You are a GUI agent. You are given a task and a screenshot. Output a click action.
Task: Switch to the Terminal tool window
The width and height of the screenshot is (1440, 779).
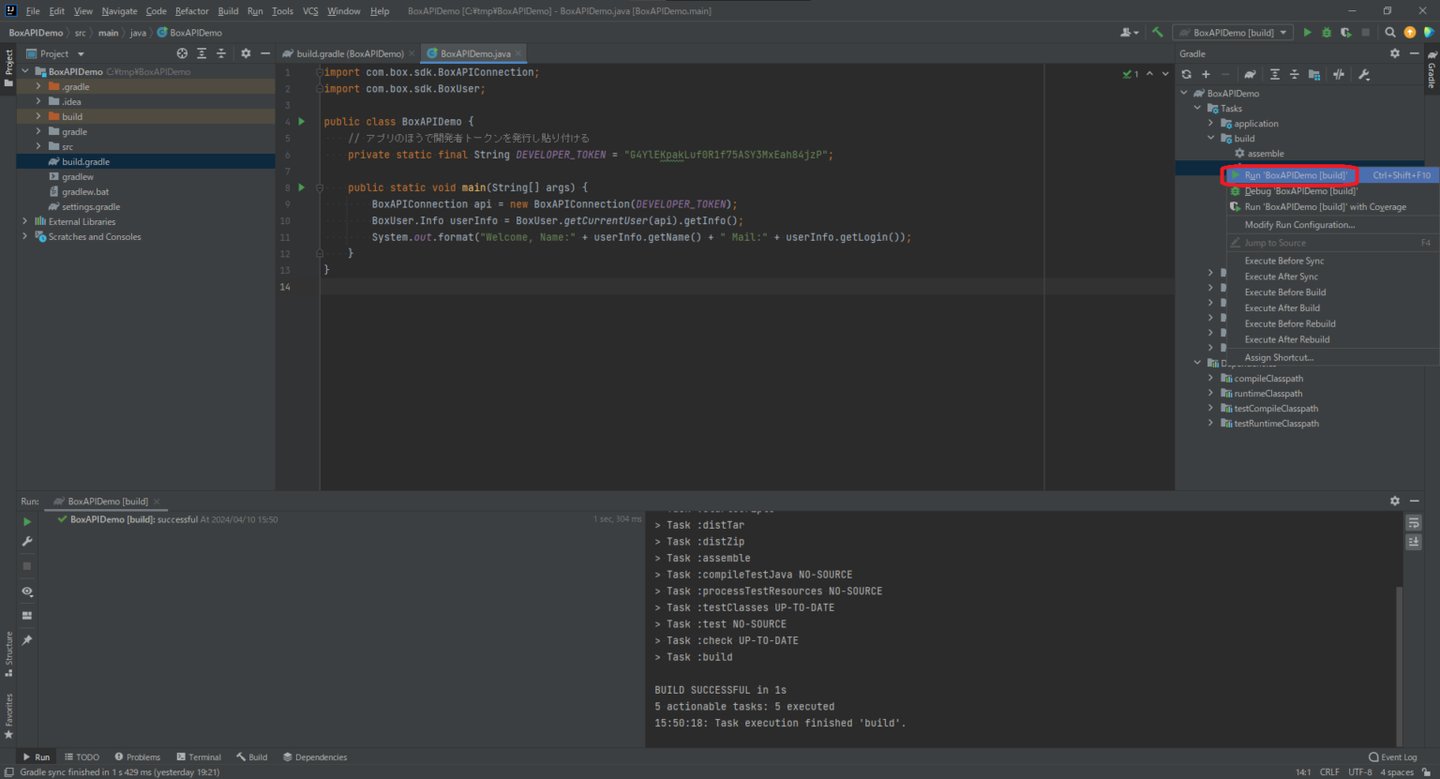(198, 757)
